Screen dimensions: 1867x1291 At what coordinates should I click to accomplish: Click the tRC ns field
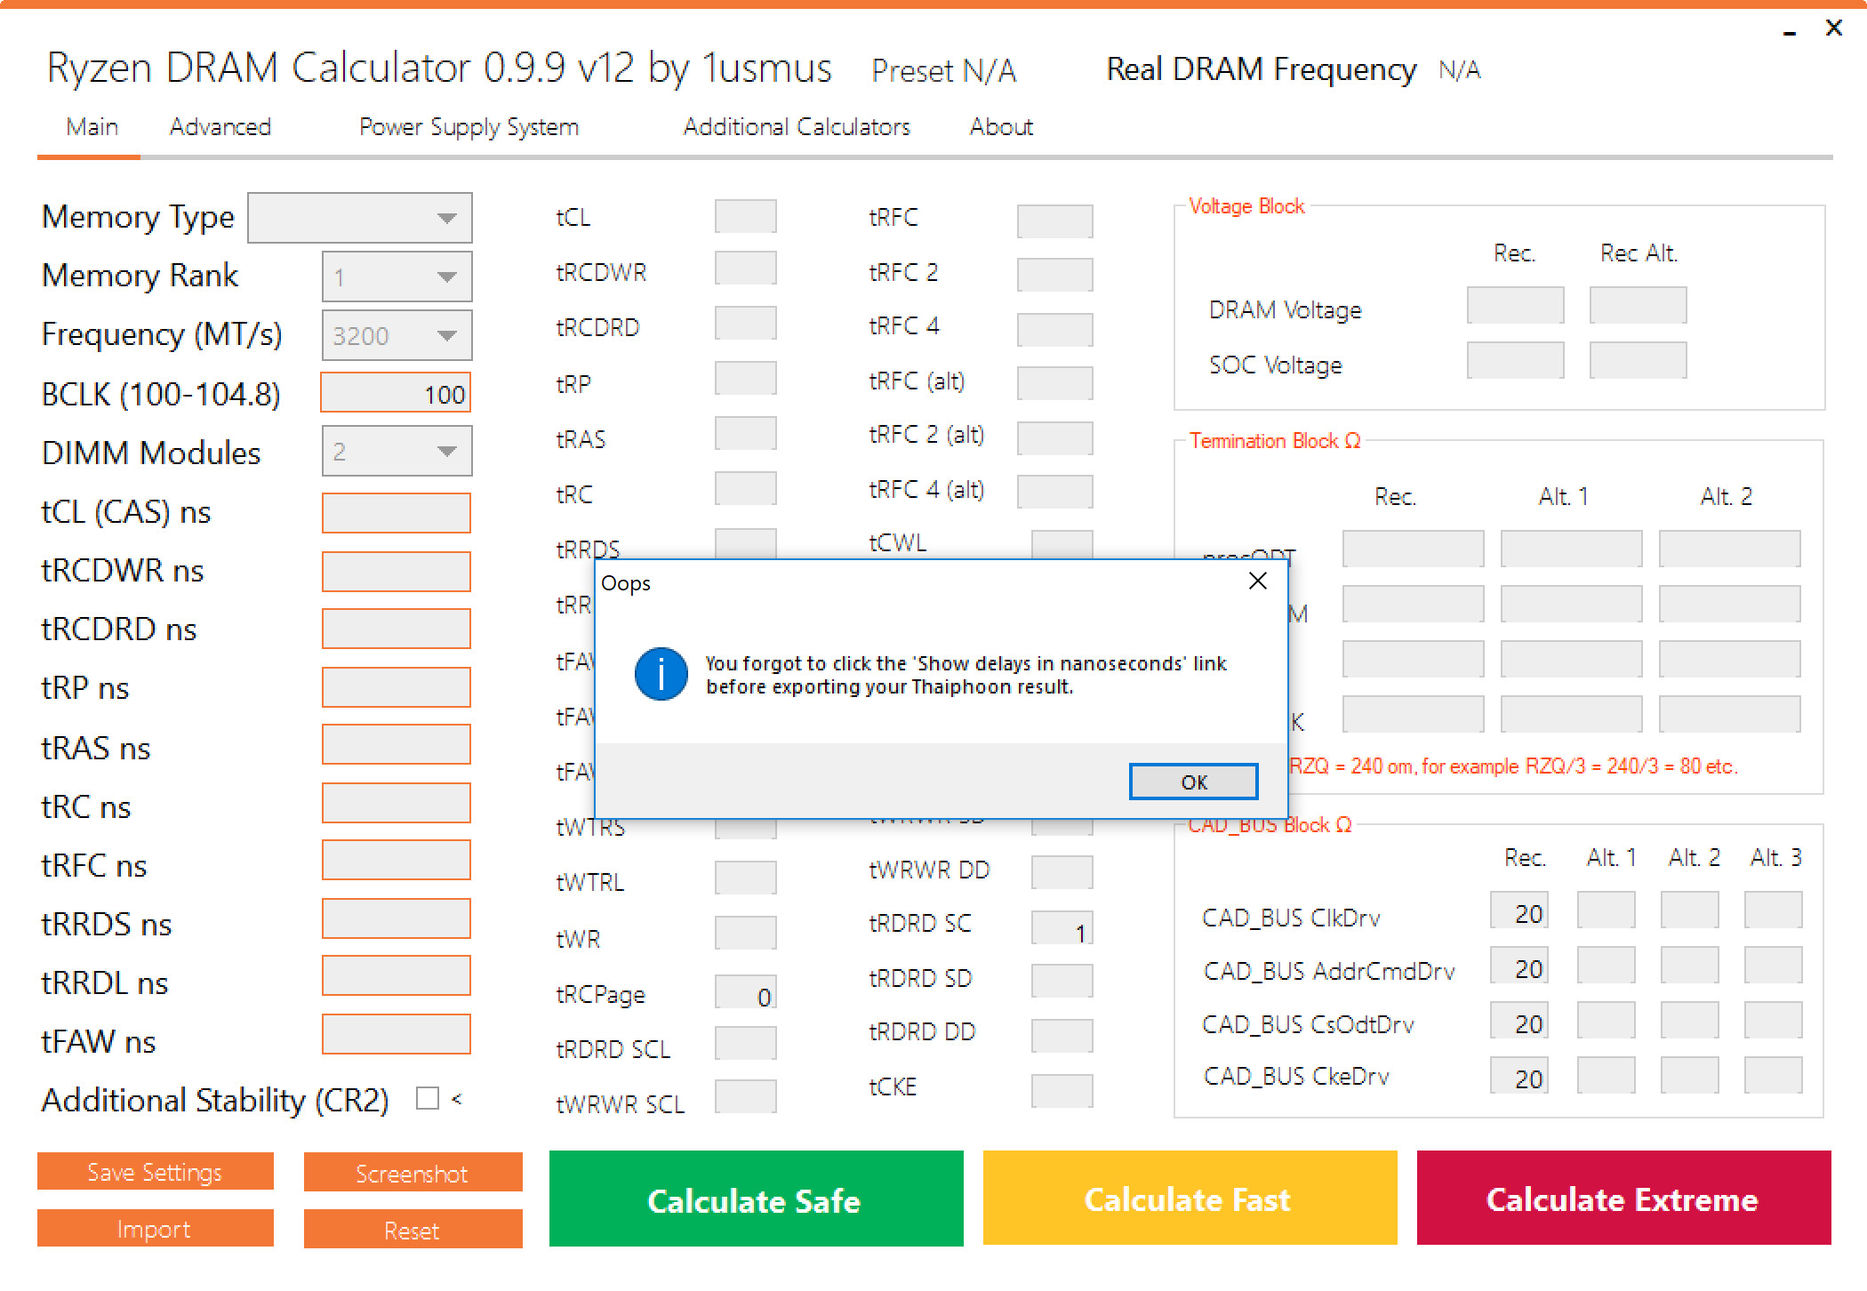click(396, 803)
